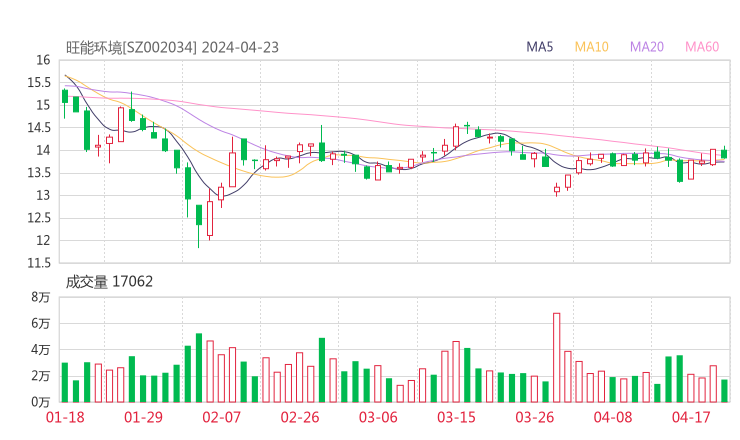This screenshot has height=440, width=740.
Task: Click the 2万 volume axis label
Action: click(41, 376)
